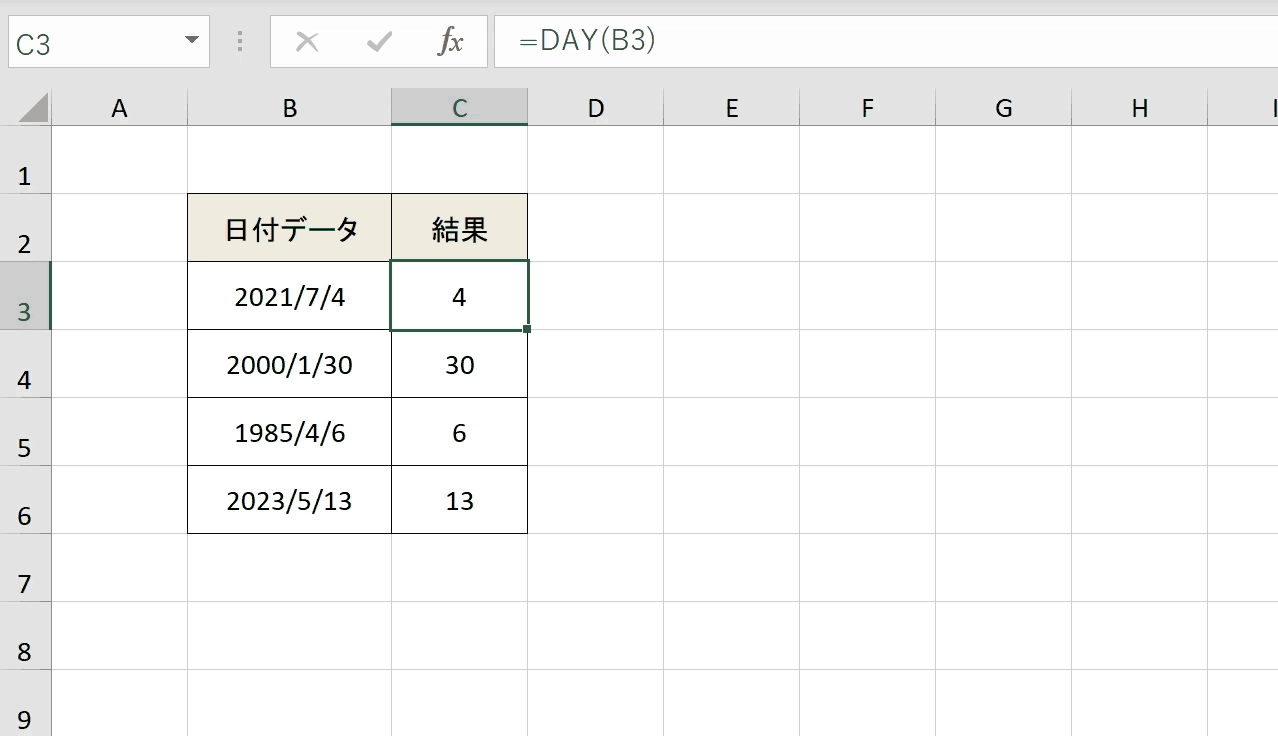Select row 7 header
This screenshot has width=1278, height=736.
pos(25,568)
